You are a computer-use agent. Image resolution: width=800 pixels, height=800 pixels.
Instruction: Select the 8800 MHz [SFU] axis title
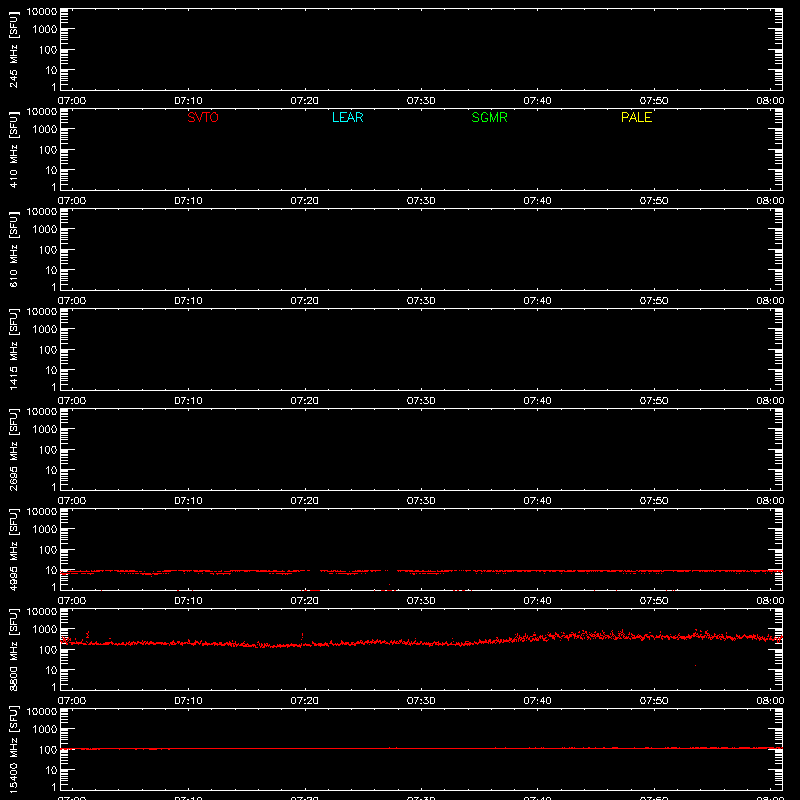pos(13,649)
